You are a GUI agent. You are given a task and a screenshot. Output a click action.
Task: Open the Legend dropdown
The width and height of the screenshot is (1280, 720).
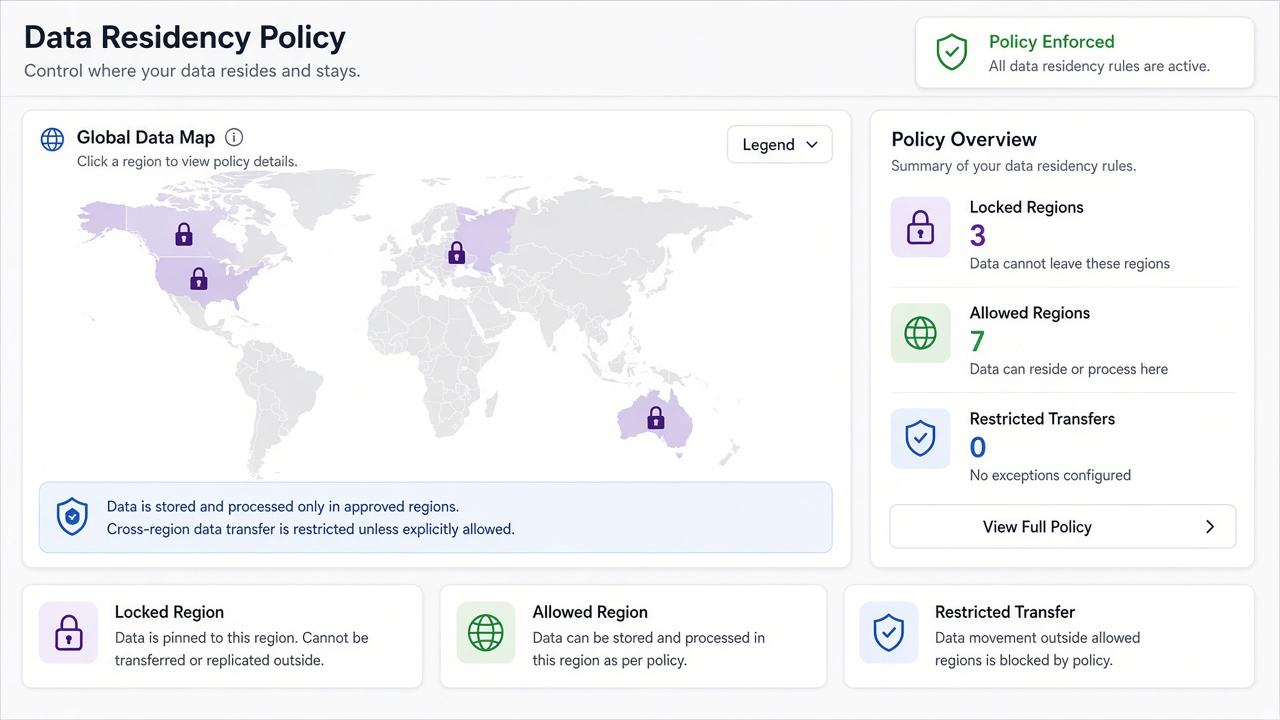pyautogui.click(x=780, y=145)
